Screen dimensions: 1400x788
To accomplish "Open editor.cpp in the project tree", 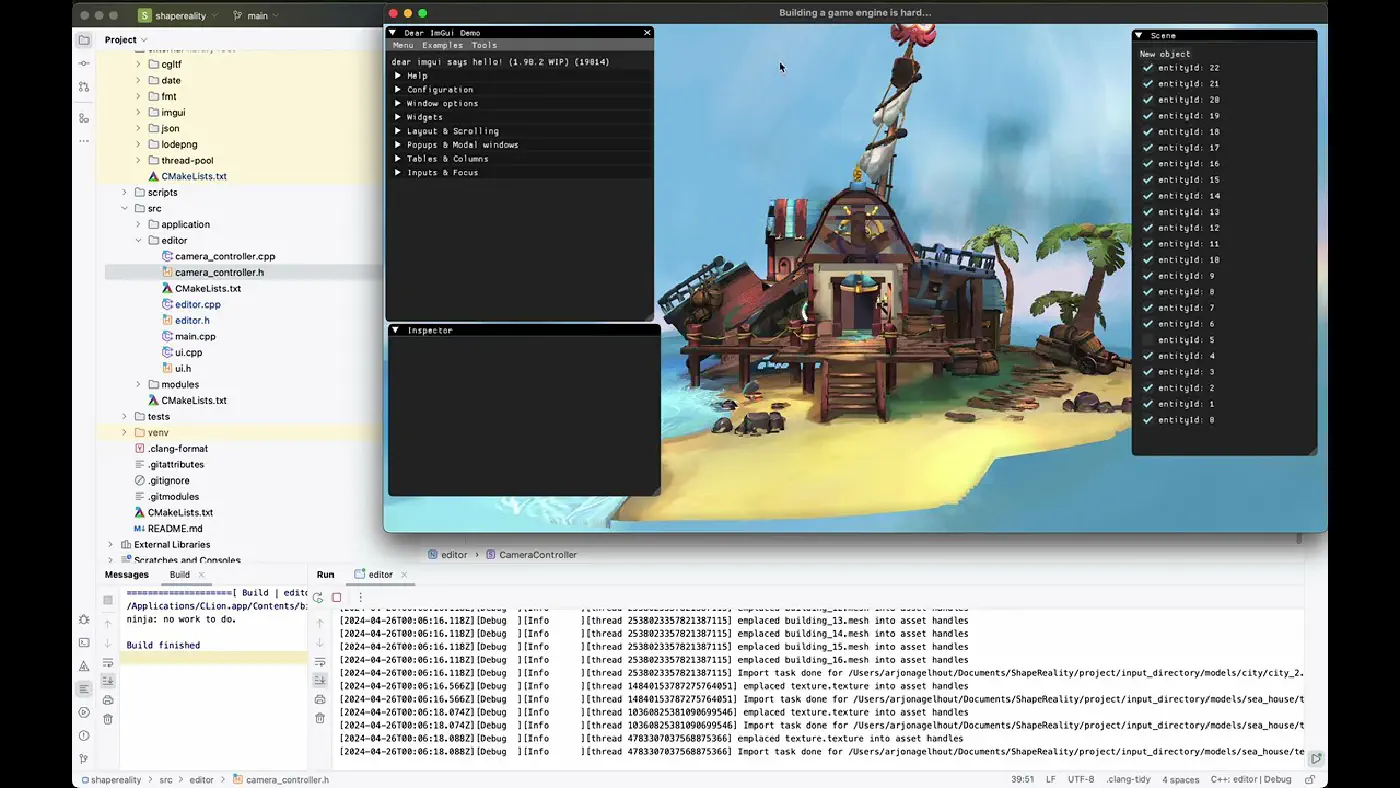I will click(x=197, y=304).
